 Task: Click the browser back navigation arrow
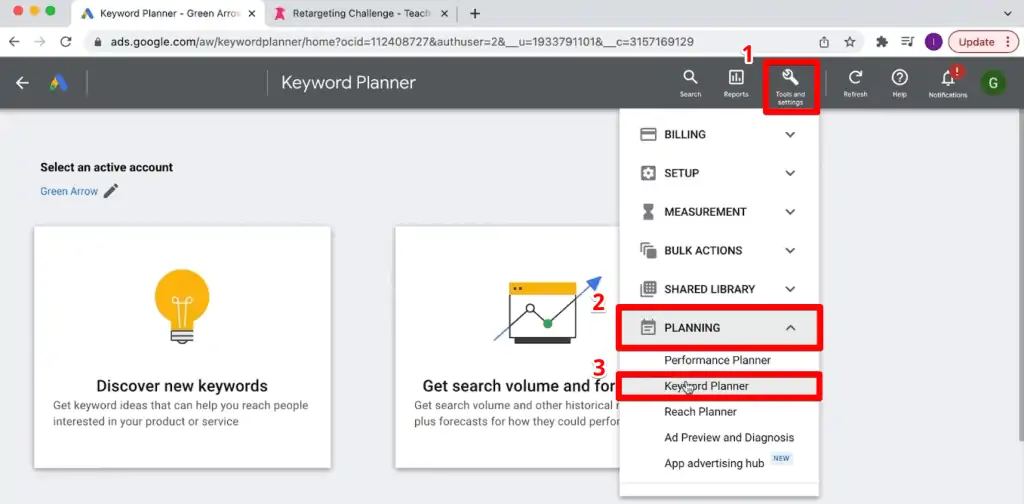point(14,42)
